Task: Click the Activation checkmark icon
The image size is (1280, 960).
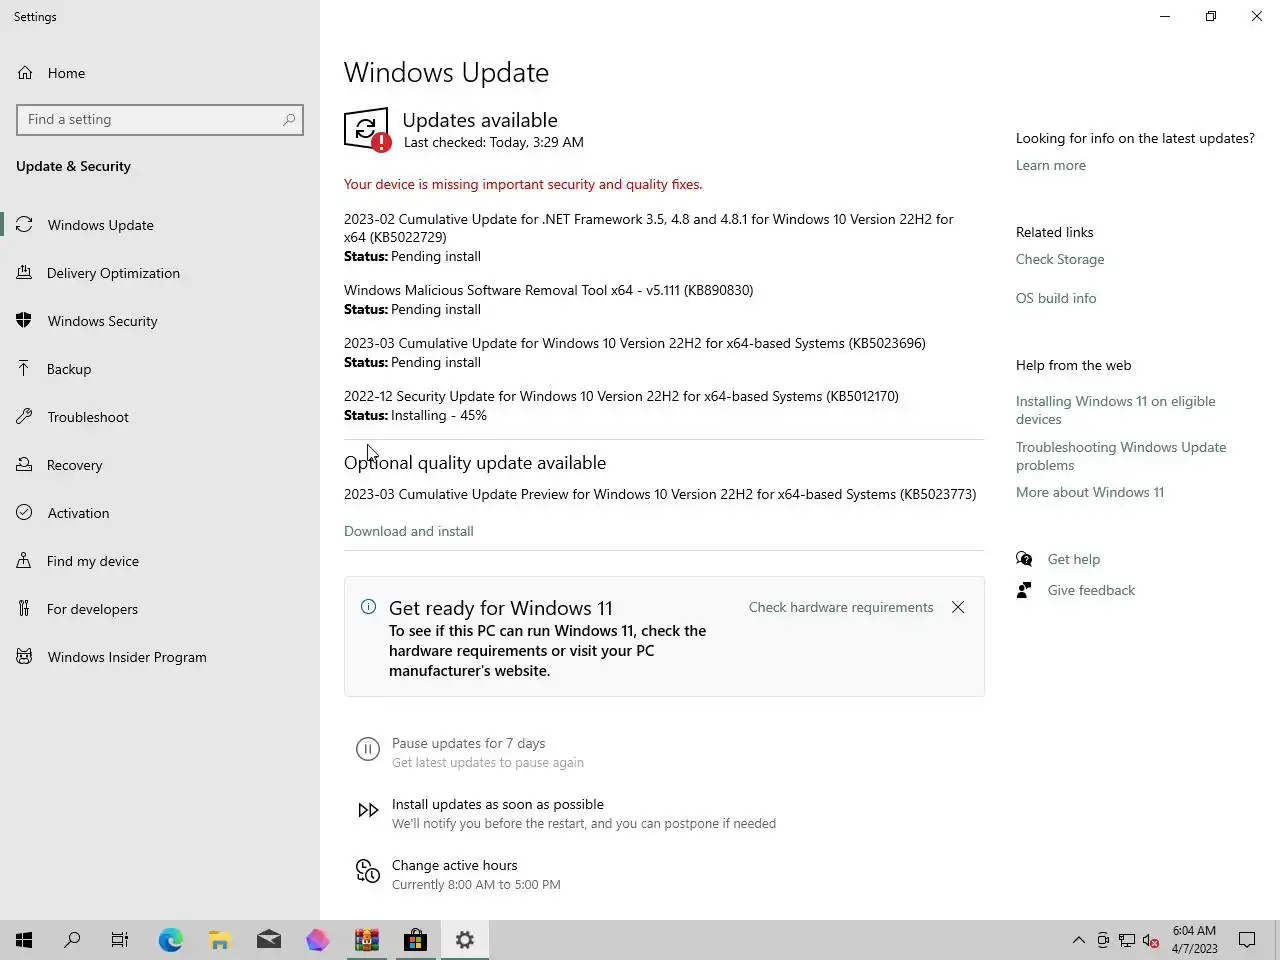Action: pos(25,513)
